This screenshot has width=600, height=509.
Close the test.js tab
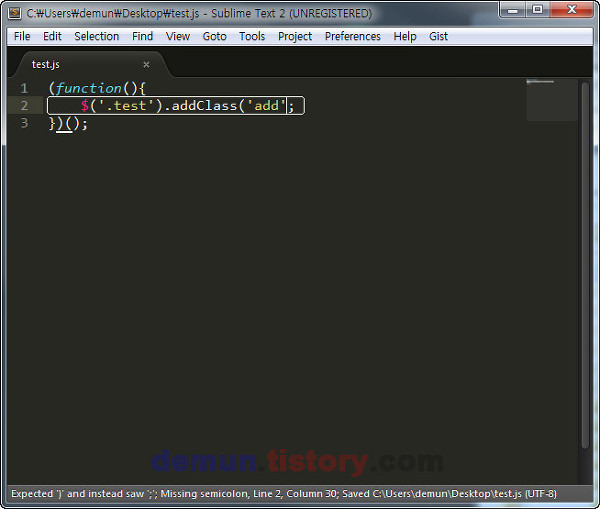[146, 65]
